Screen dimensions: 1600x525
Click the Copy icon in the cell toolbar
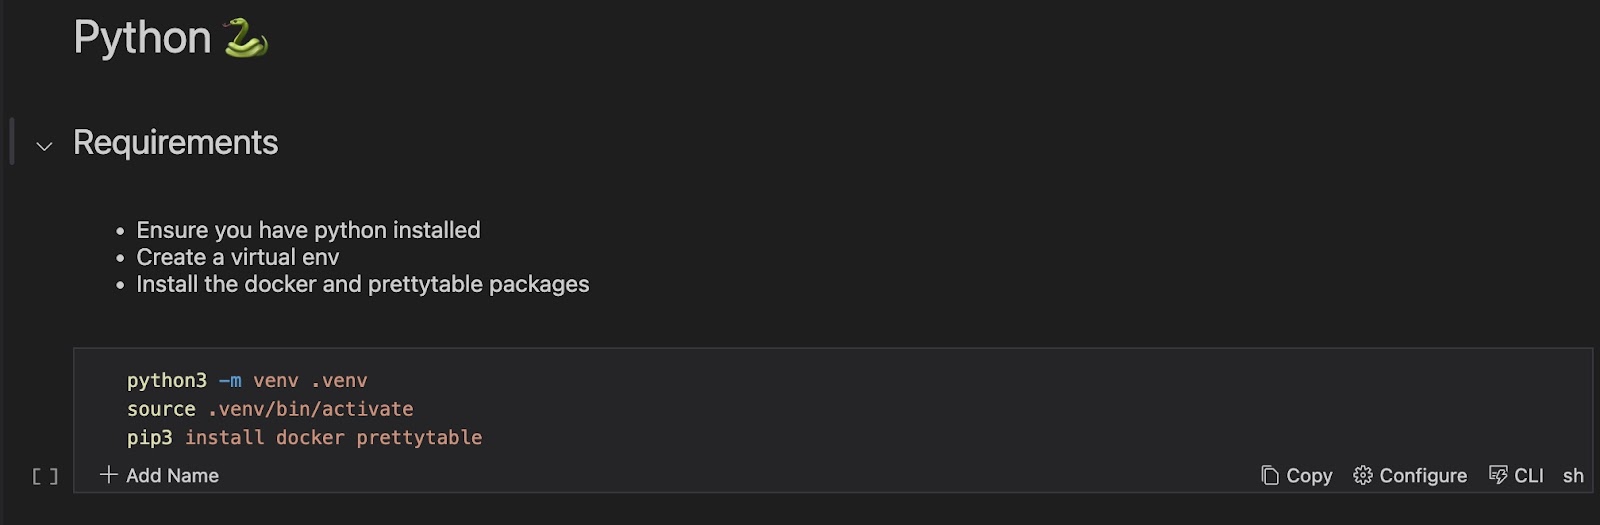pos(1270,476)
